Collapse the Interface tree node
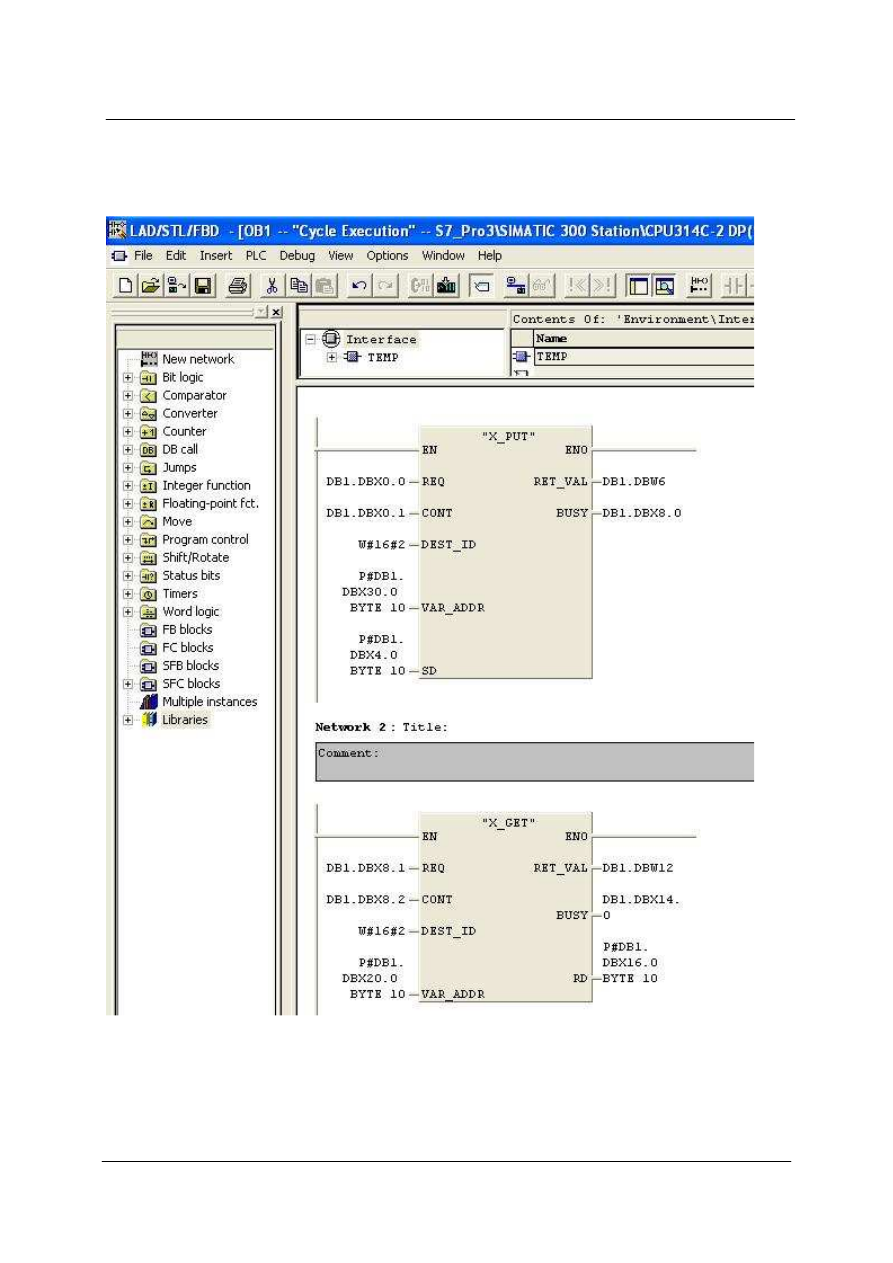Image resolution: width=893 pixels, height=1263 pixels. 311,340
